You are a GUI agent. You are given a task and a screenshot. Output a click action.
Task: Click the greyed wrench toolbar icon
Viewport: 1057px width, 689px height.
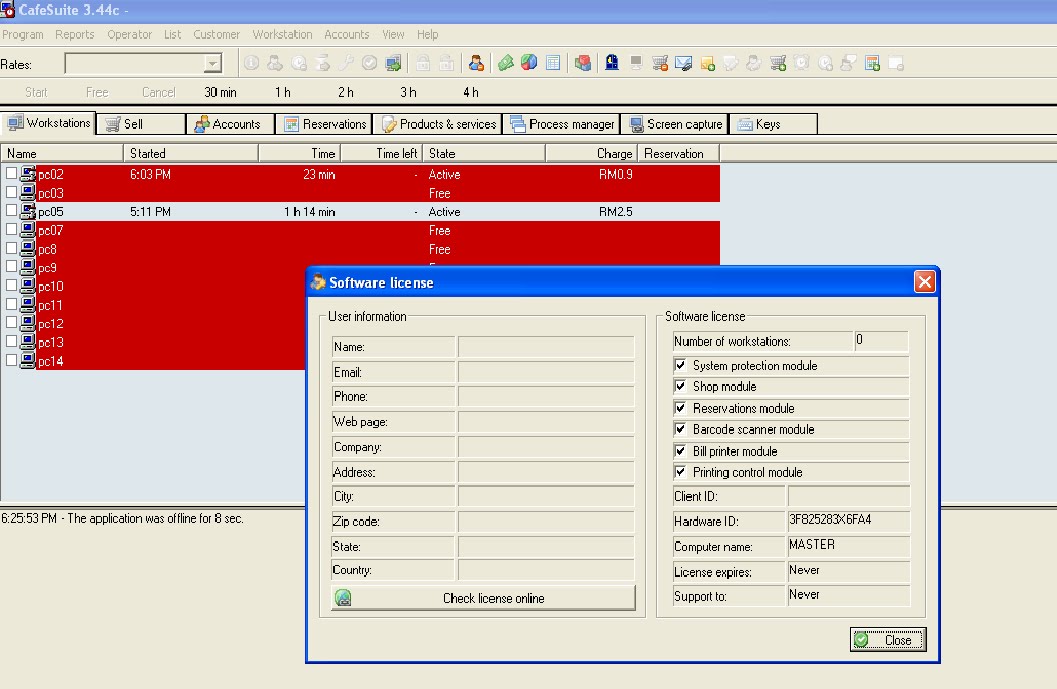pos(346,63)
